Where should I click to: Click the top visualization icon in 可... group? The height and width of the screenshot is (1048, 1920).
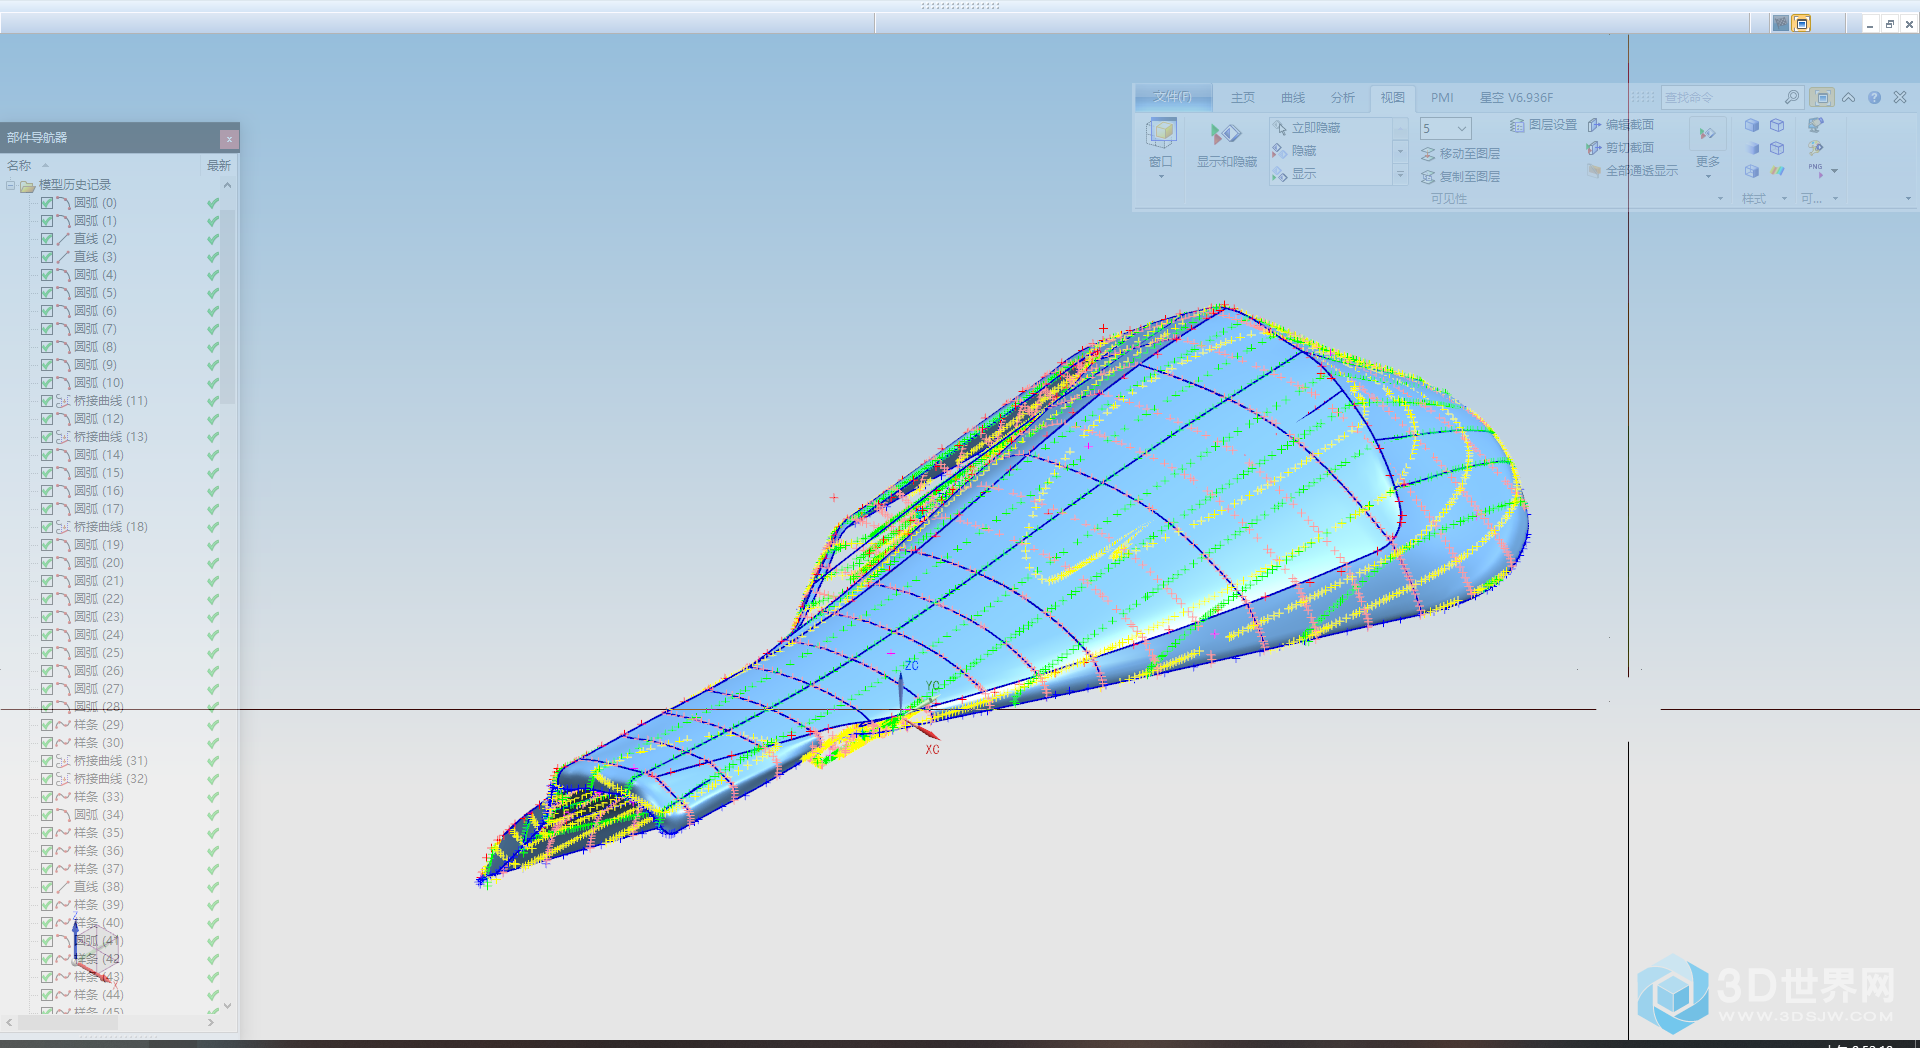pos(1816,126)
